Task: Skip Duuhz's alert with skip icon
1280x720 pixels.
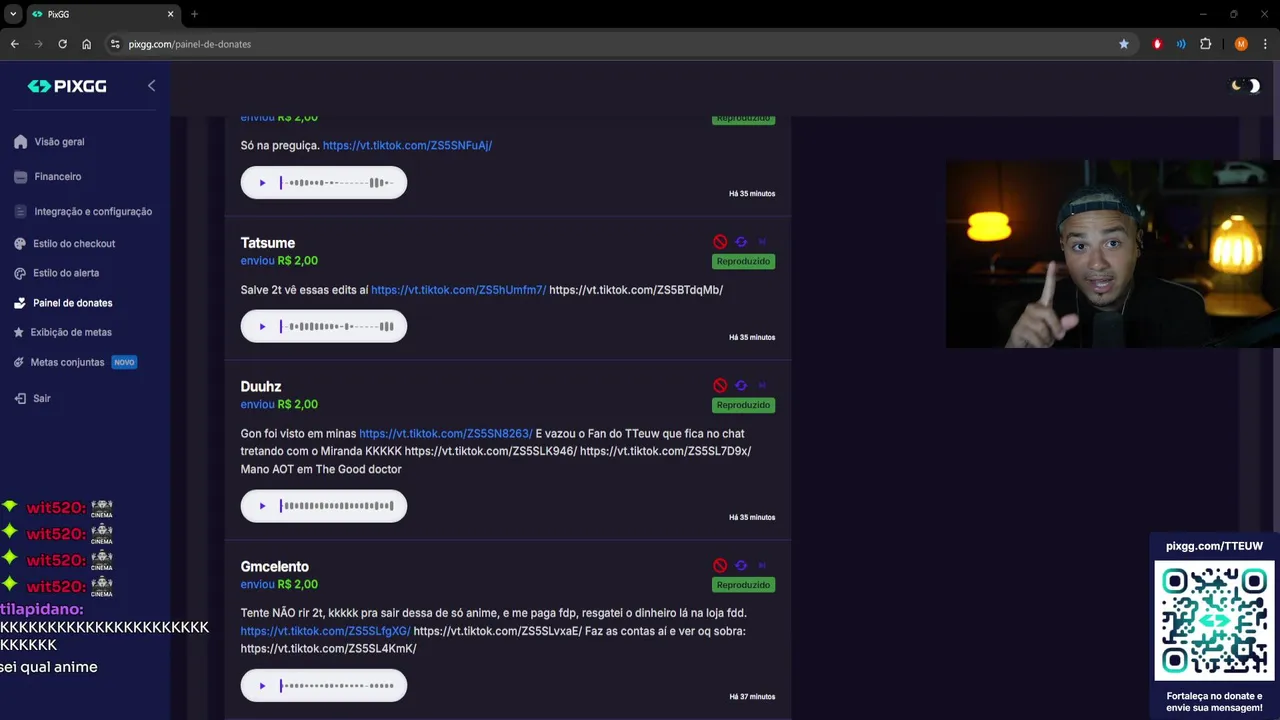Action: click(762, 385)
